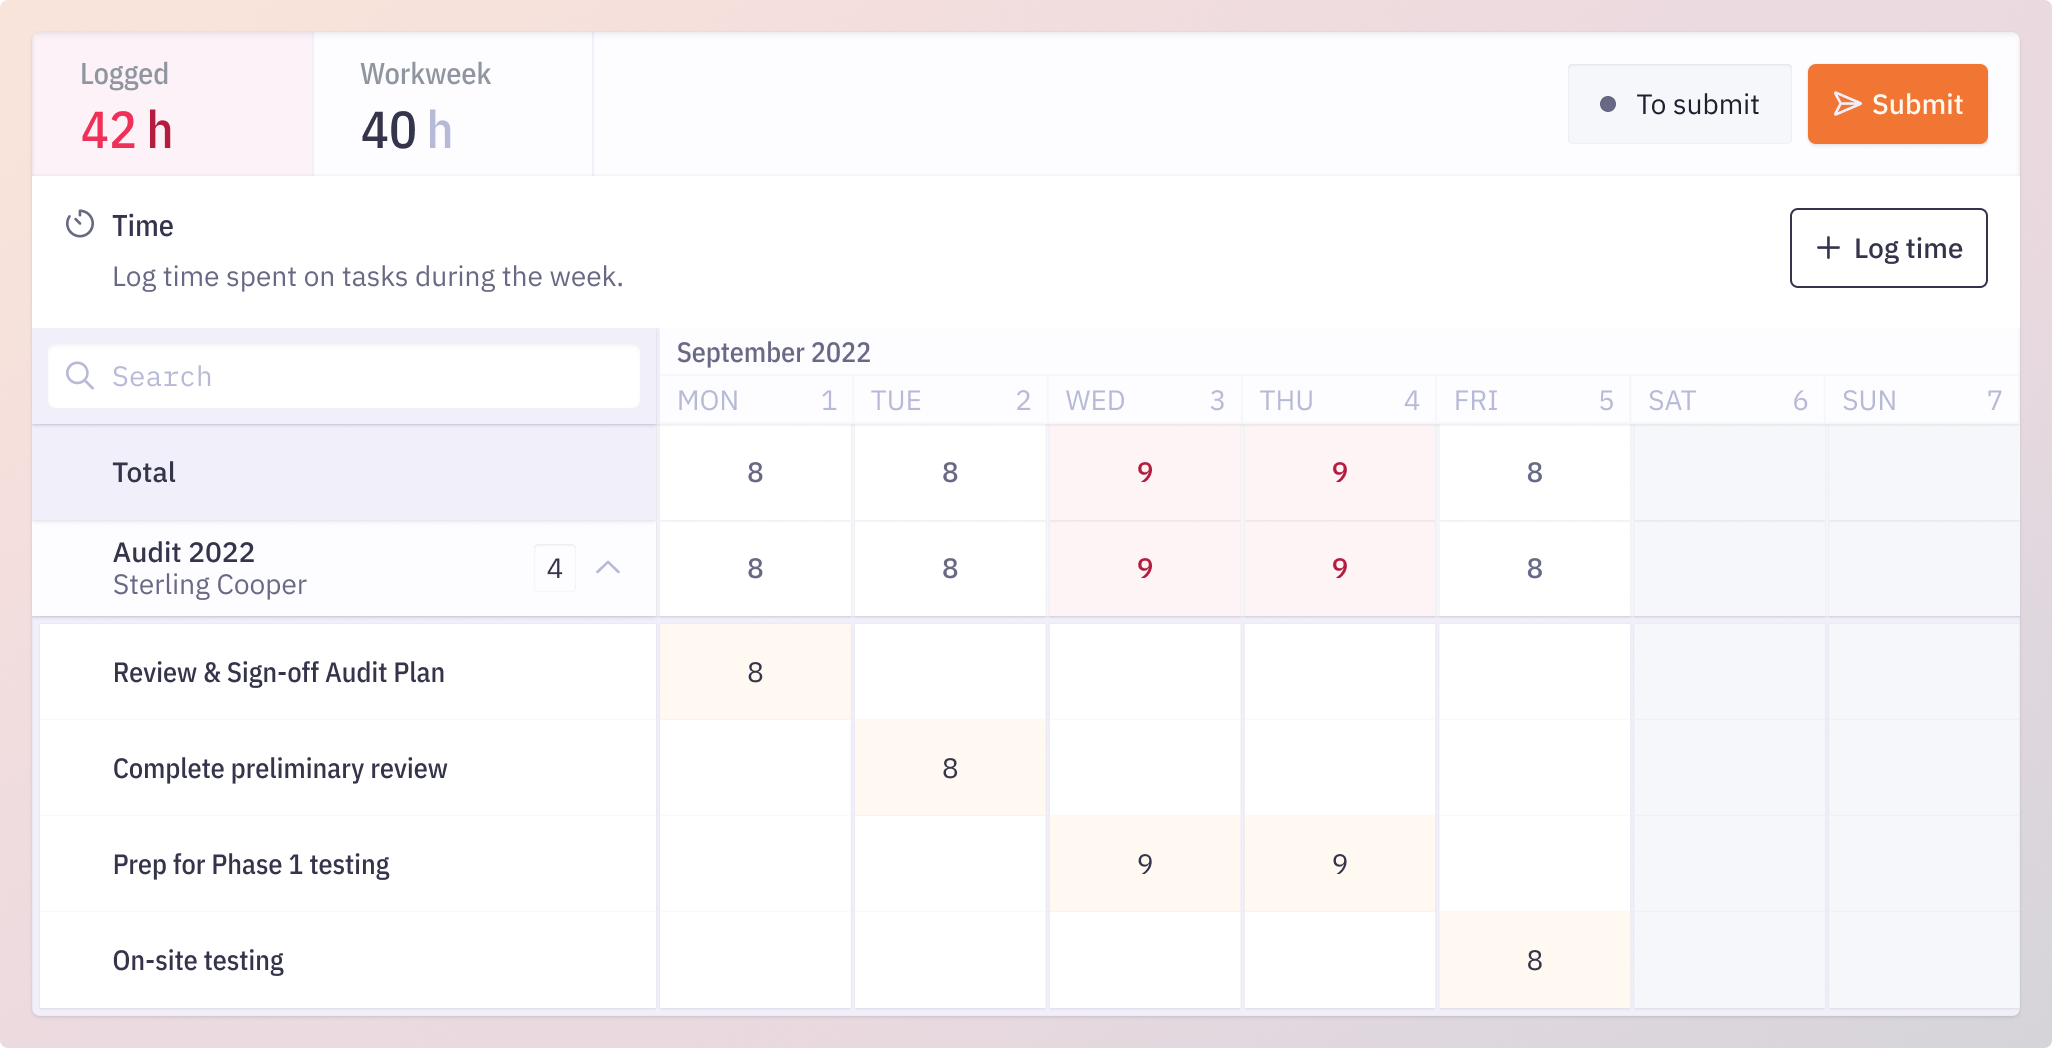
Task: Collapse the Audit 2022 project row
Action: pos(608,568)
